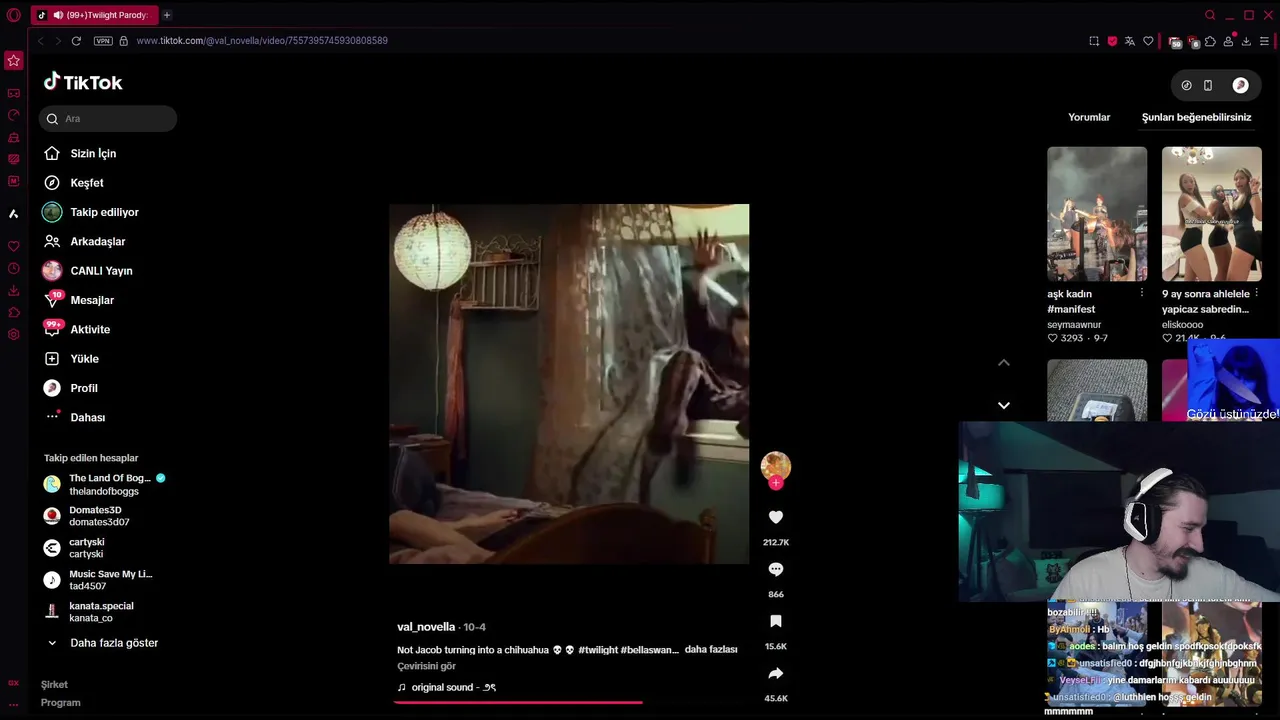
Task: Open the Aktivite notifications
Action: pyautogui.click(x=76, y=329)
